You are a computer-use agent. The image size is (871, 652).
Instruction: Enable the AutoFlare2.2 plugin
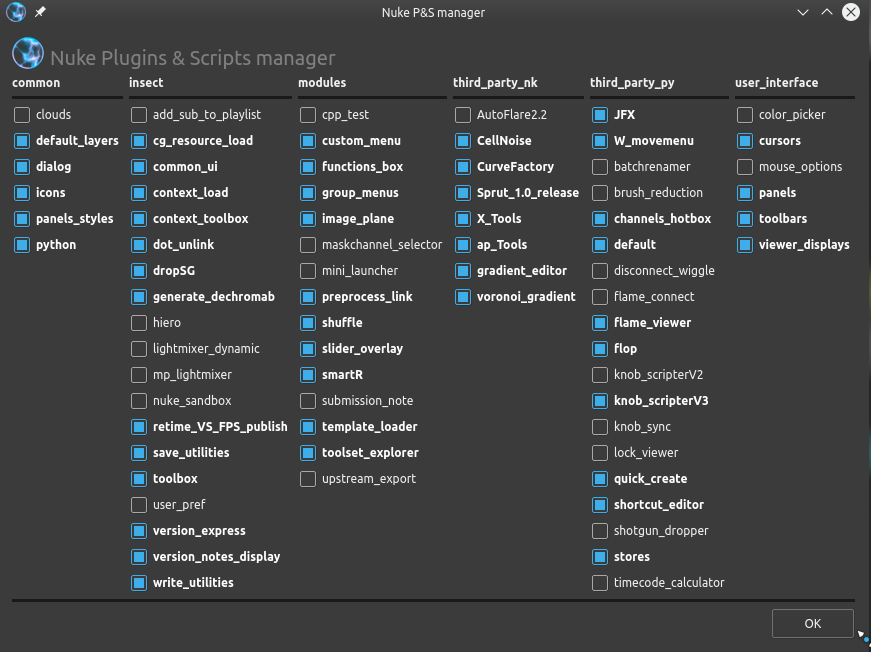462,114
